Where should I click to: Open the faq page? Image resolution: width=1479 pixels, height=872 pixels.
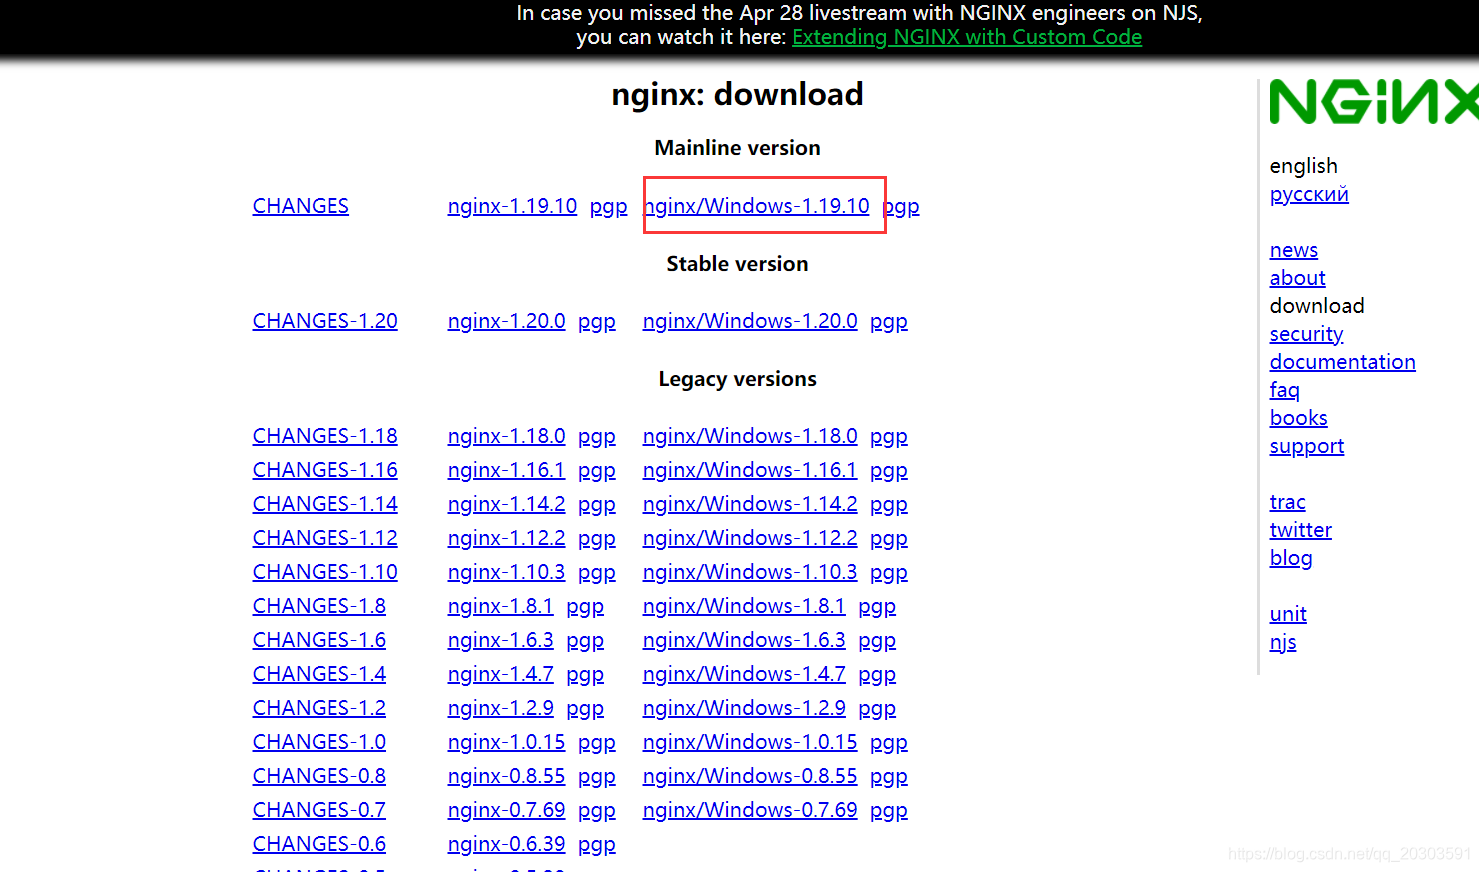click(x=1285, y=390)
